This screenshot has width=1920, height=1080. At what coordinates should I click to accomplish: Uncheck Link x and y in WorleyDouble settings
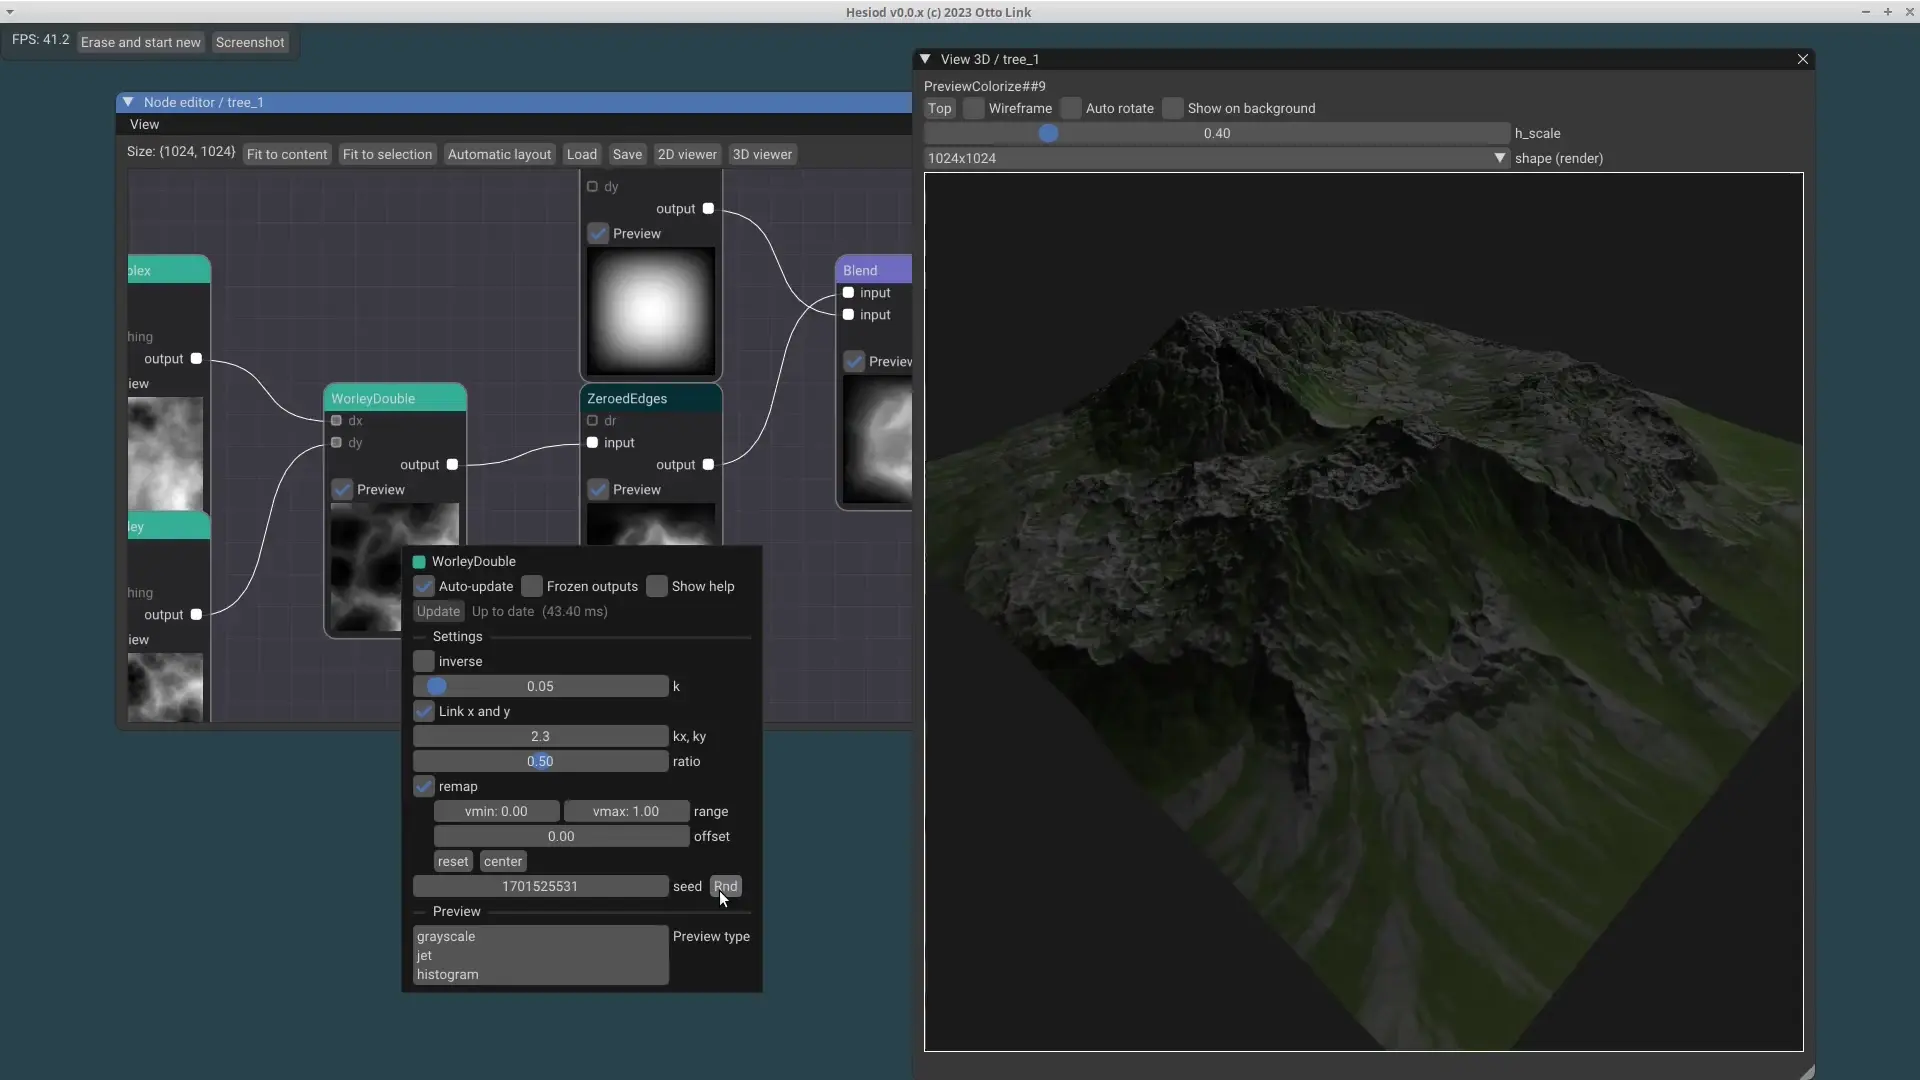423,711
